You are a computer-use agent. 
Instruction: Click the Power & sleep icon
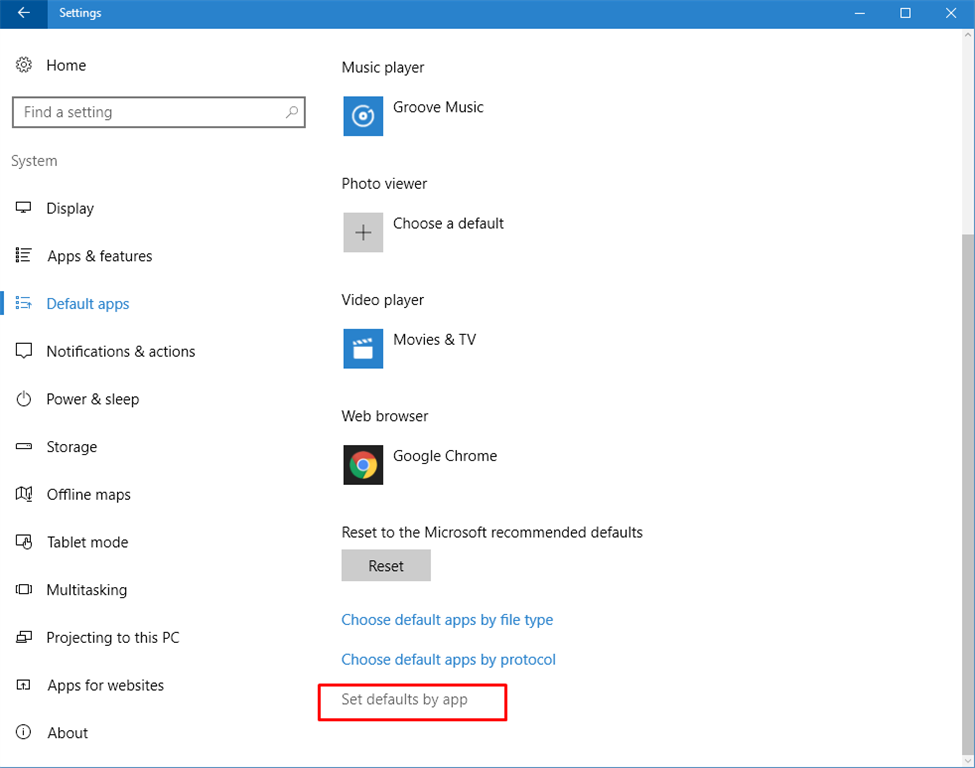coord(24,399)
